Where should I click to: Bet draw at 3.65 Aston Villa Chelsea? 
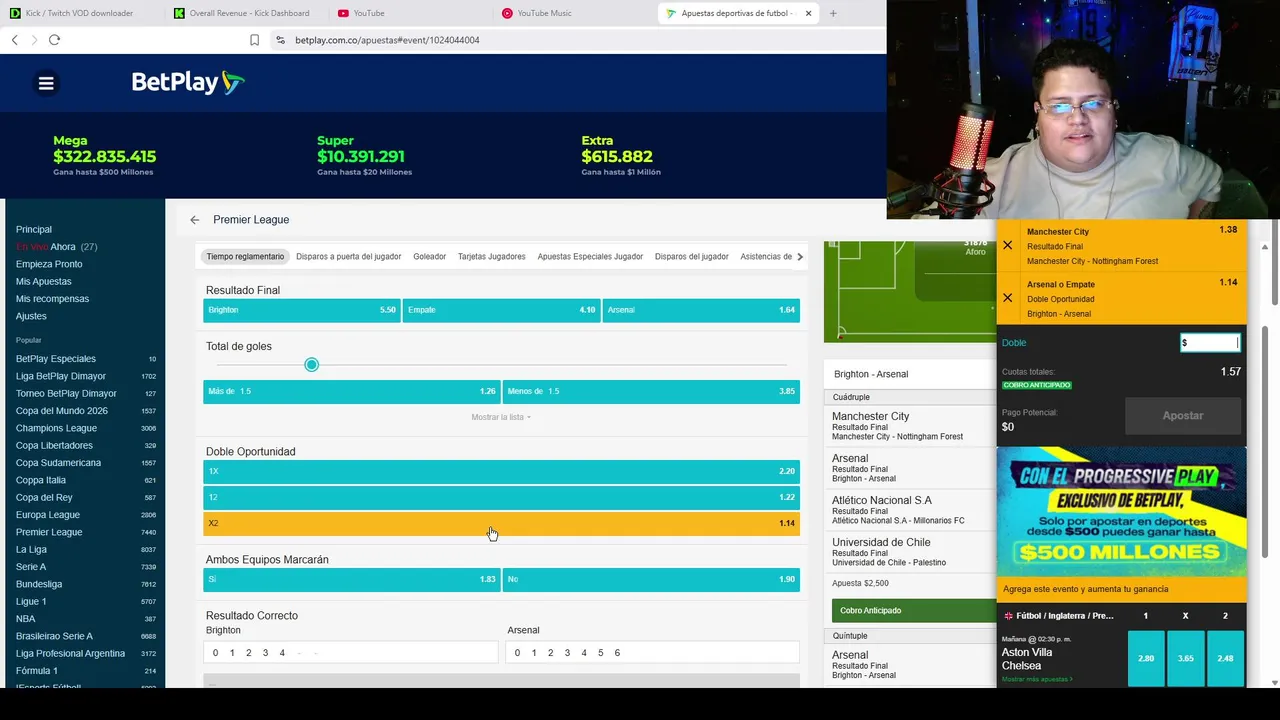(x=1186, y=658)
